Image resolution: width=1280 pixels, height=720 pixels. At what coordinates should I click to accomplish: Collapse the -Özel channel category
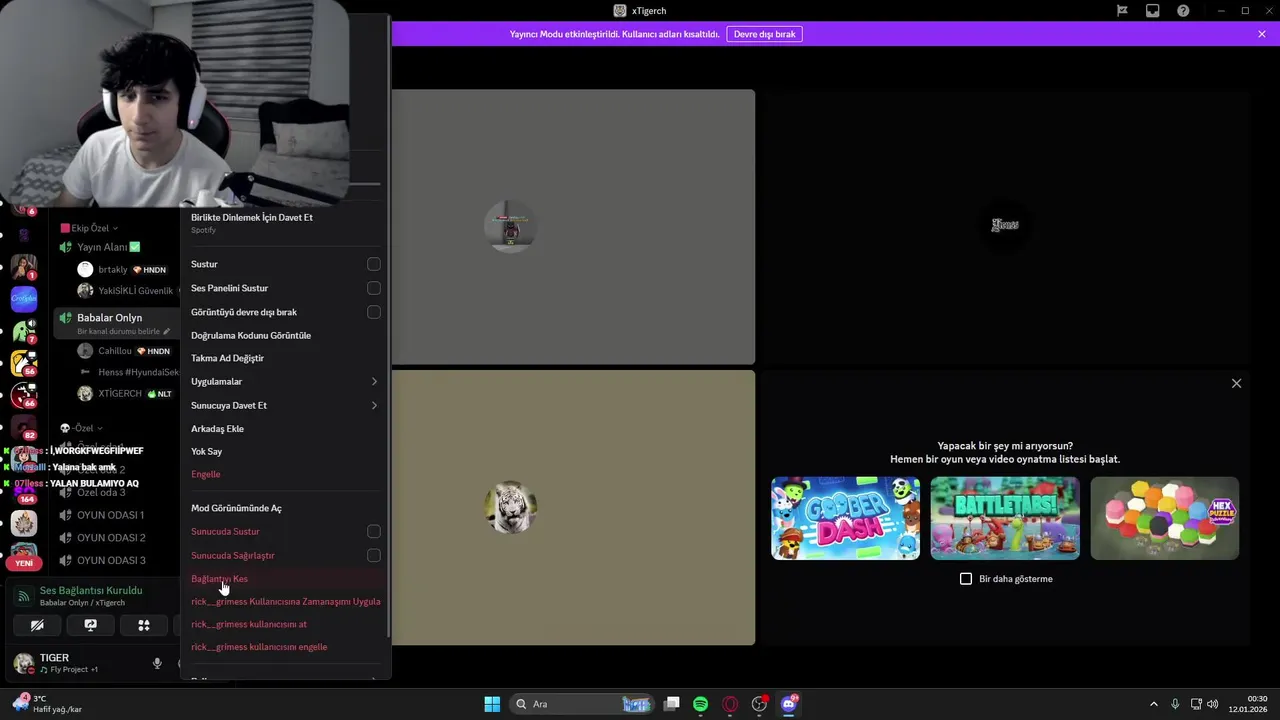[81, 428]
